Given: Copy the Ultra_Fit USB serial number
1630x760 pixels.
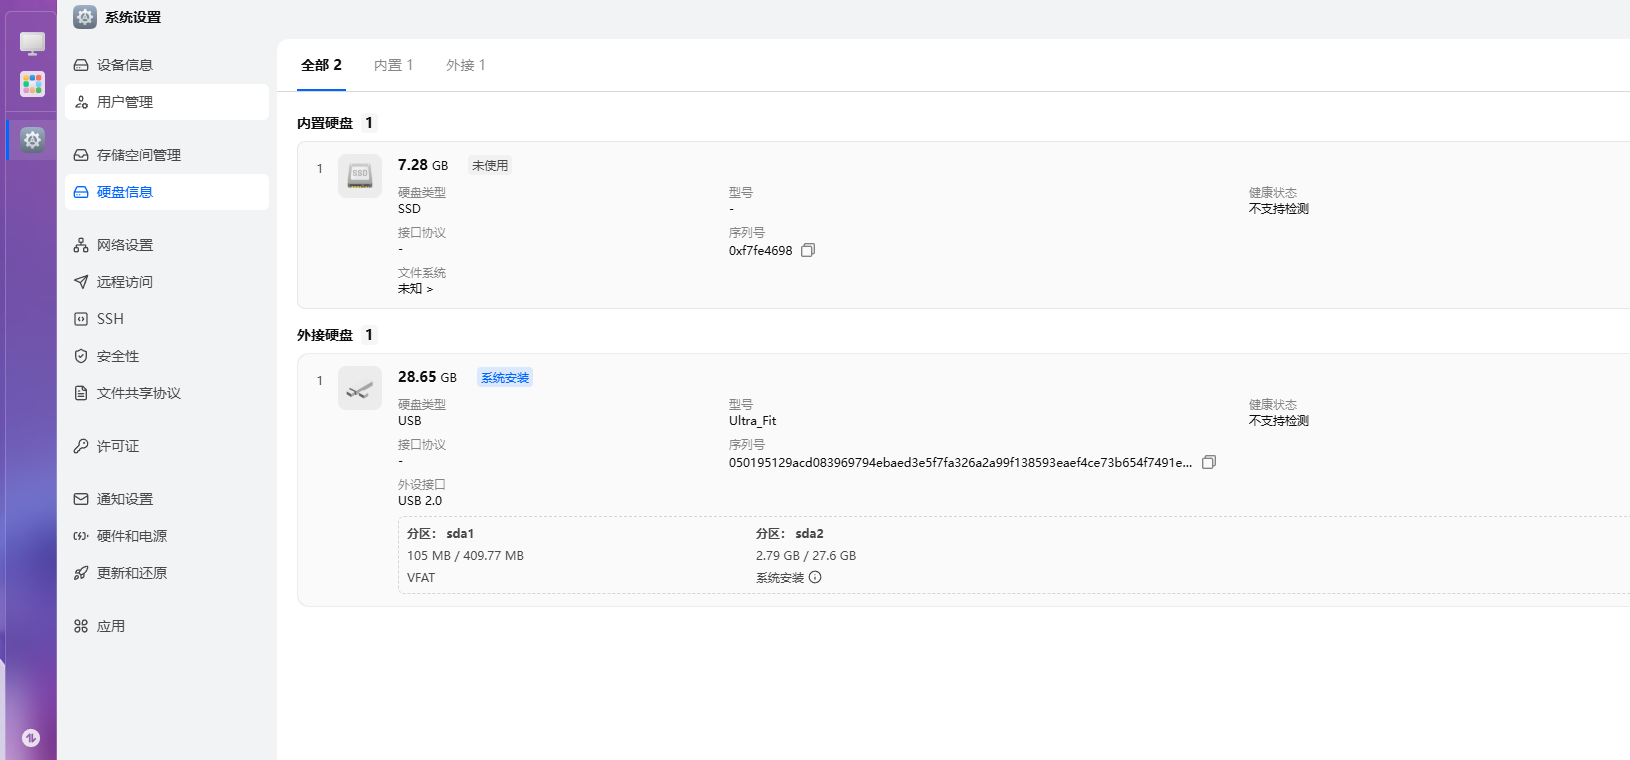Looking at the screenshot, I should tap(1208, 462).
